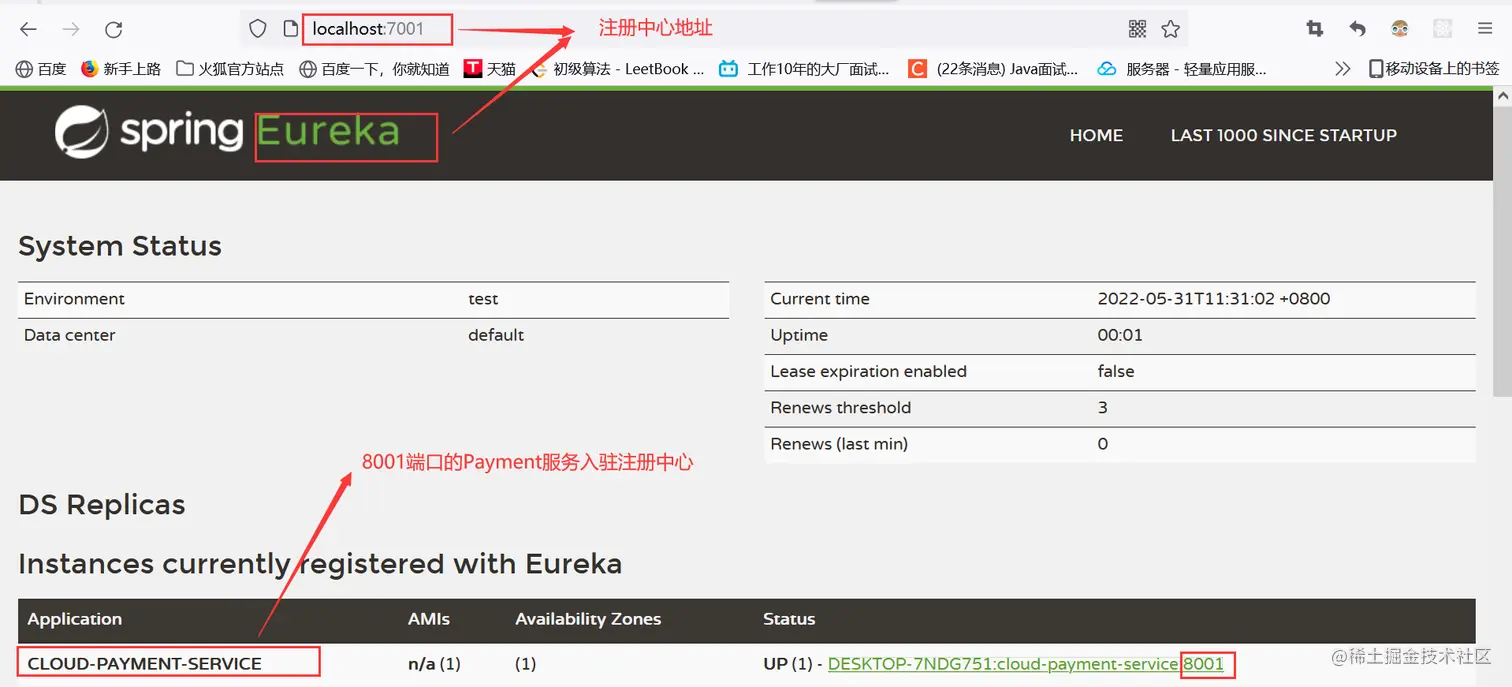Image resolution: width=1512 pixels, height=687 pixels.
Task: Click the Data center value 'default'
Action: coord(496,335)
